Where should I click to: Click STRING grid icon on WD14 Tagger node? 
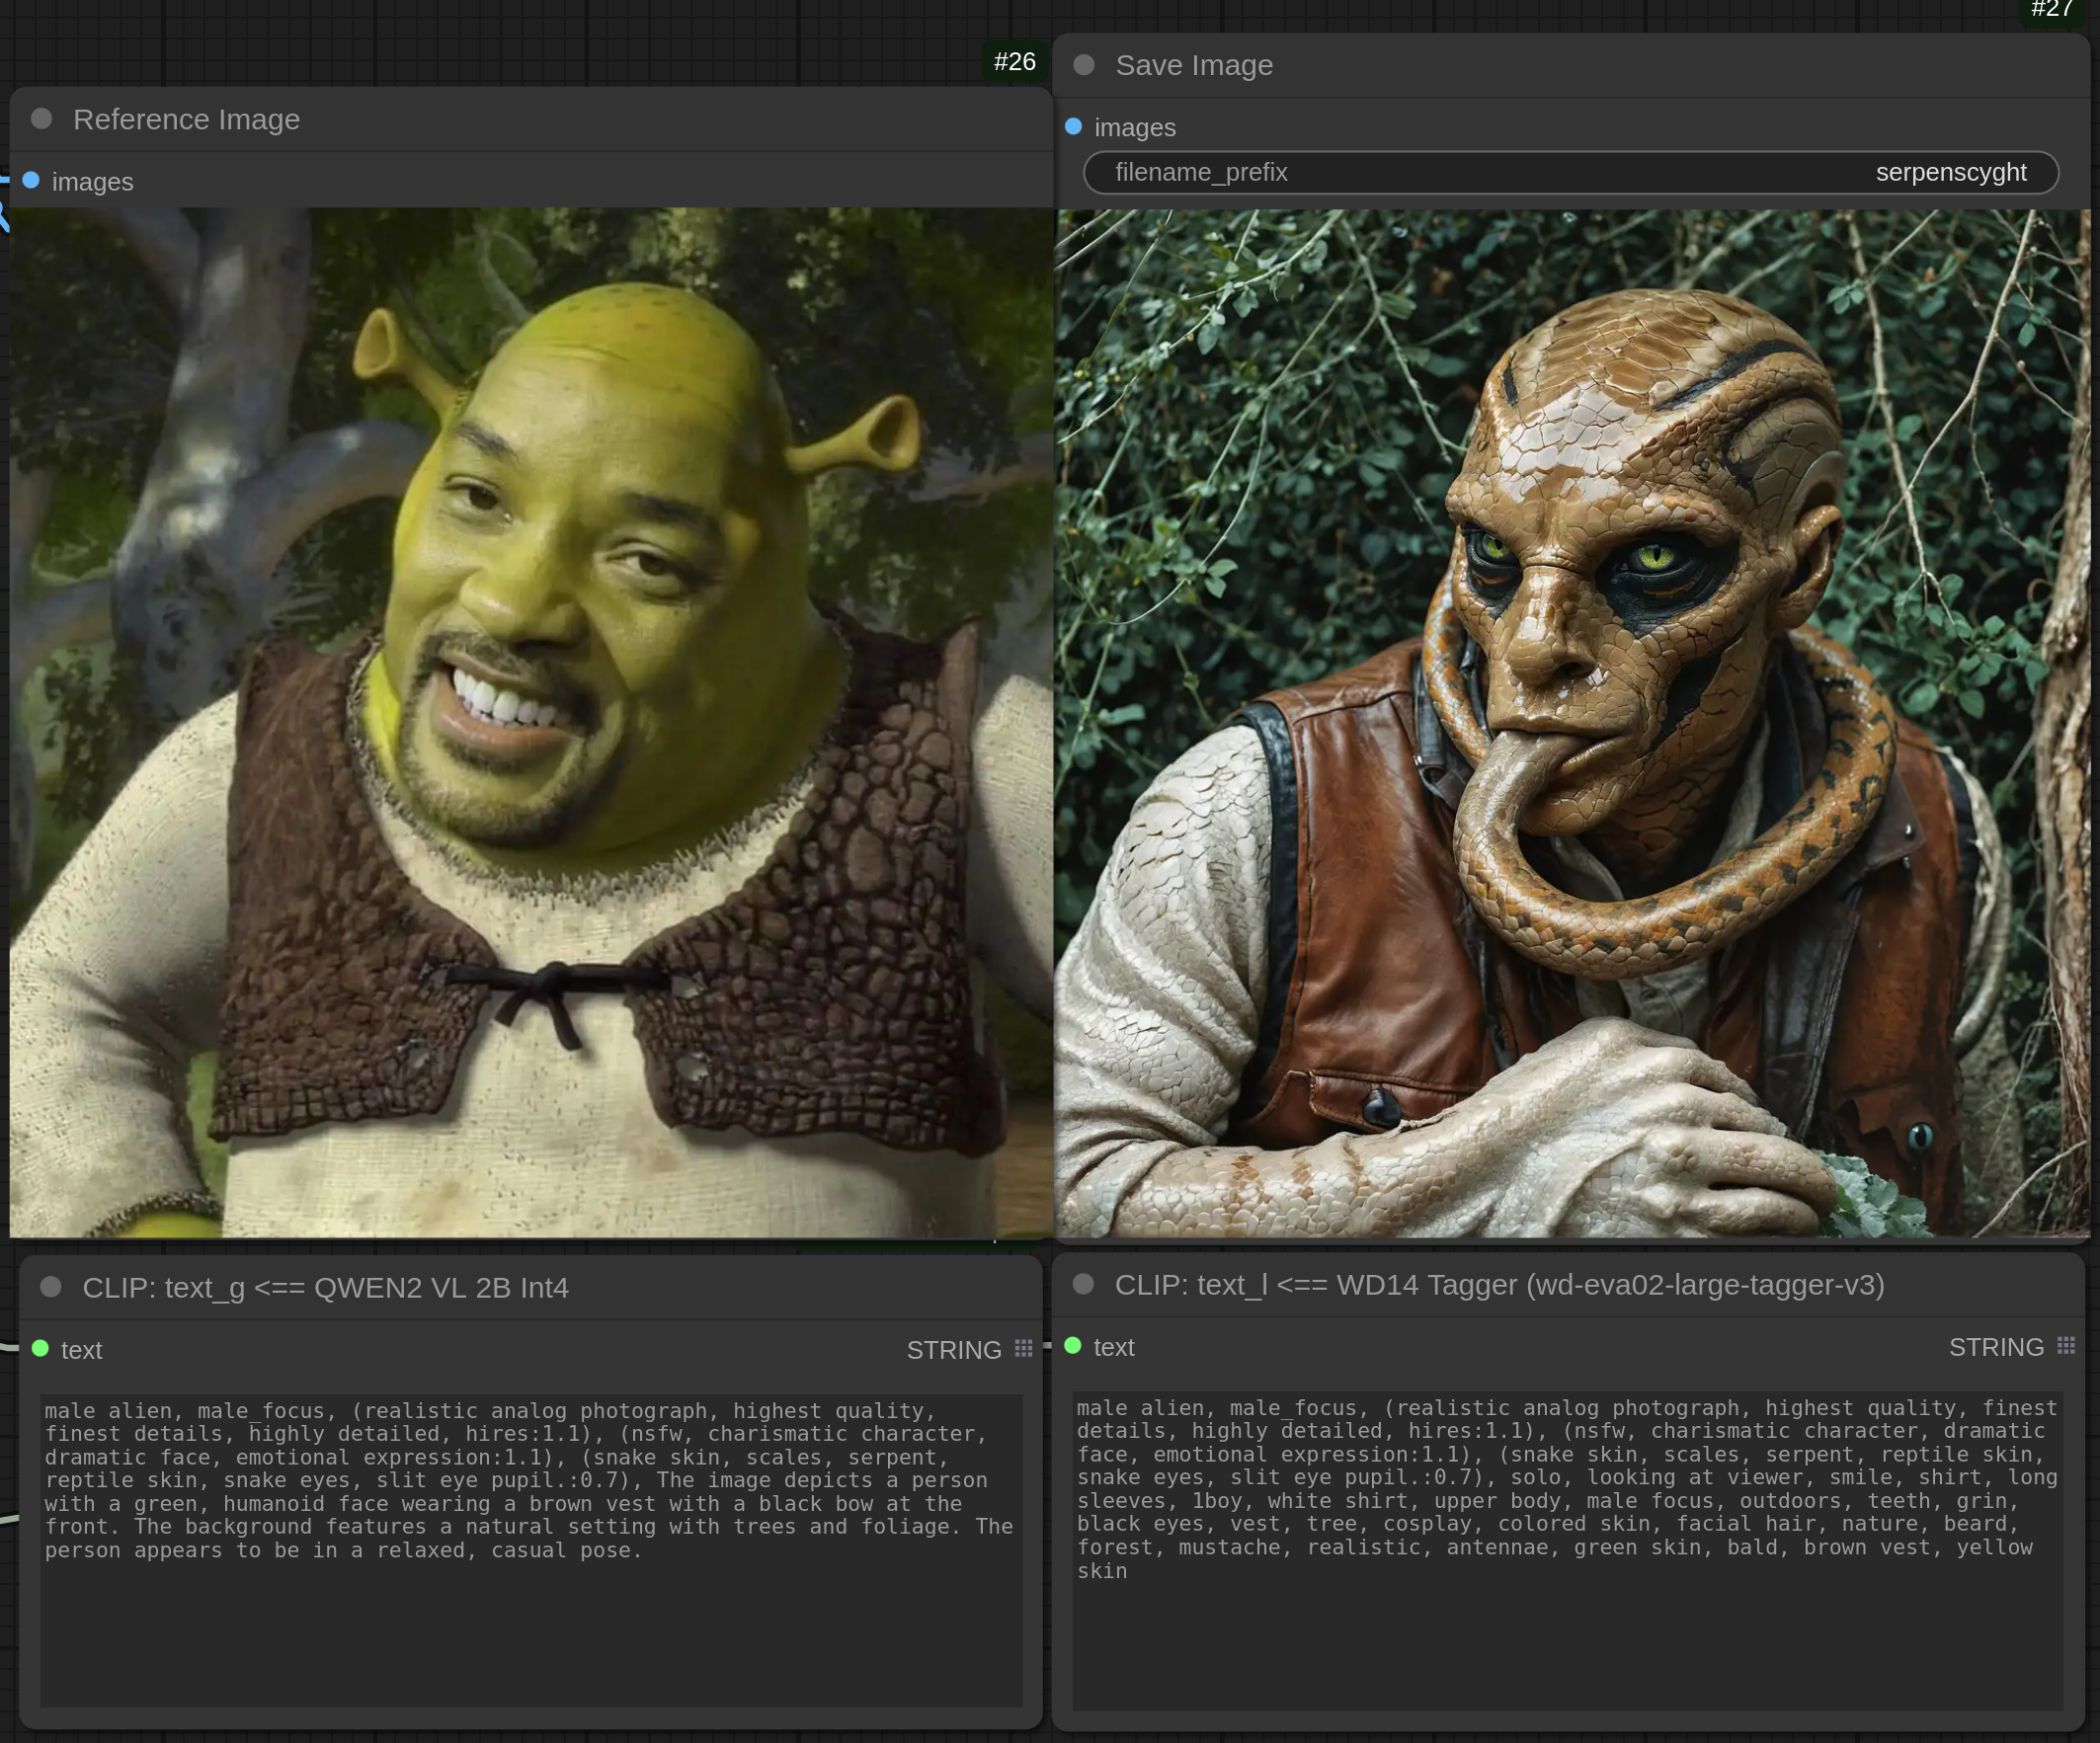coord(2066,1346)
